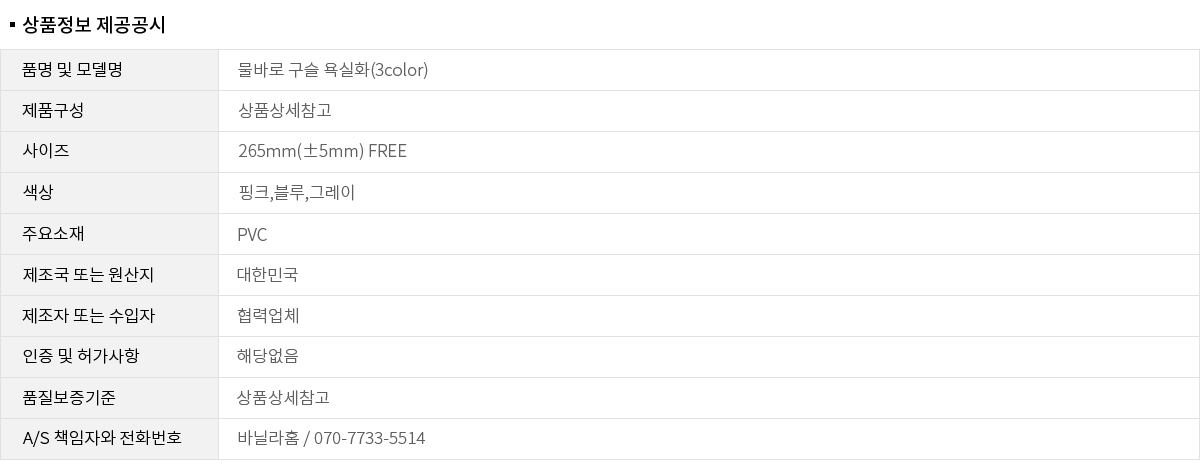Click the product name 물바로 구슬 욕실화(3color)
The width and height of the screenshot is (1200, 475).
(333, 70)
